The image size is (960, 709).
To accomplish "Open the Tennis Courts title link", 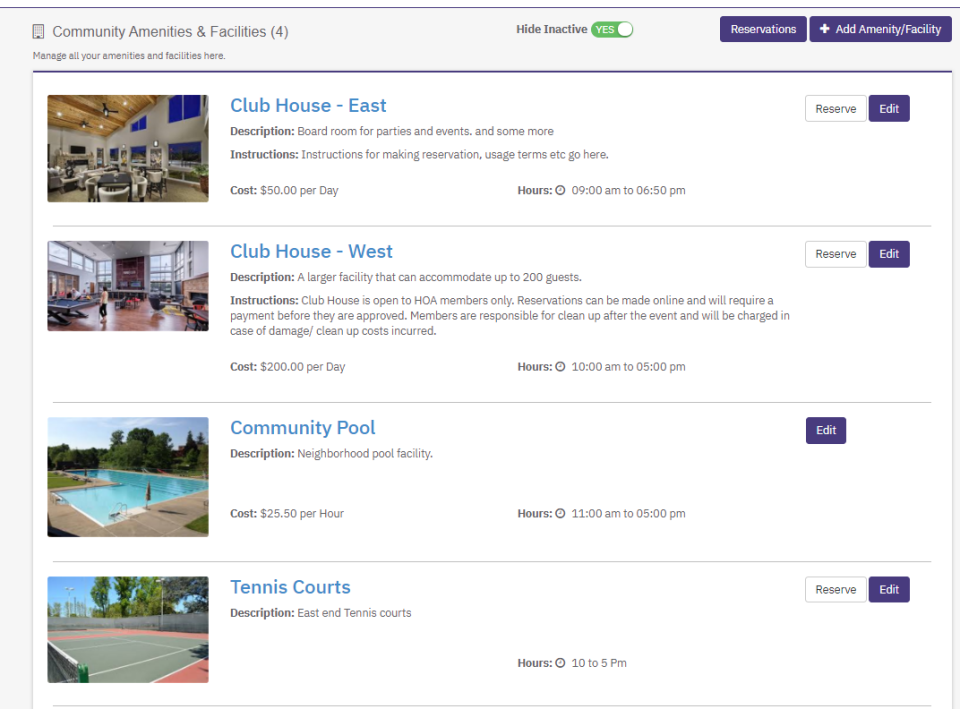I will tap(290, 587).
